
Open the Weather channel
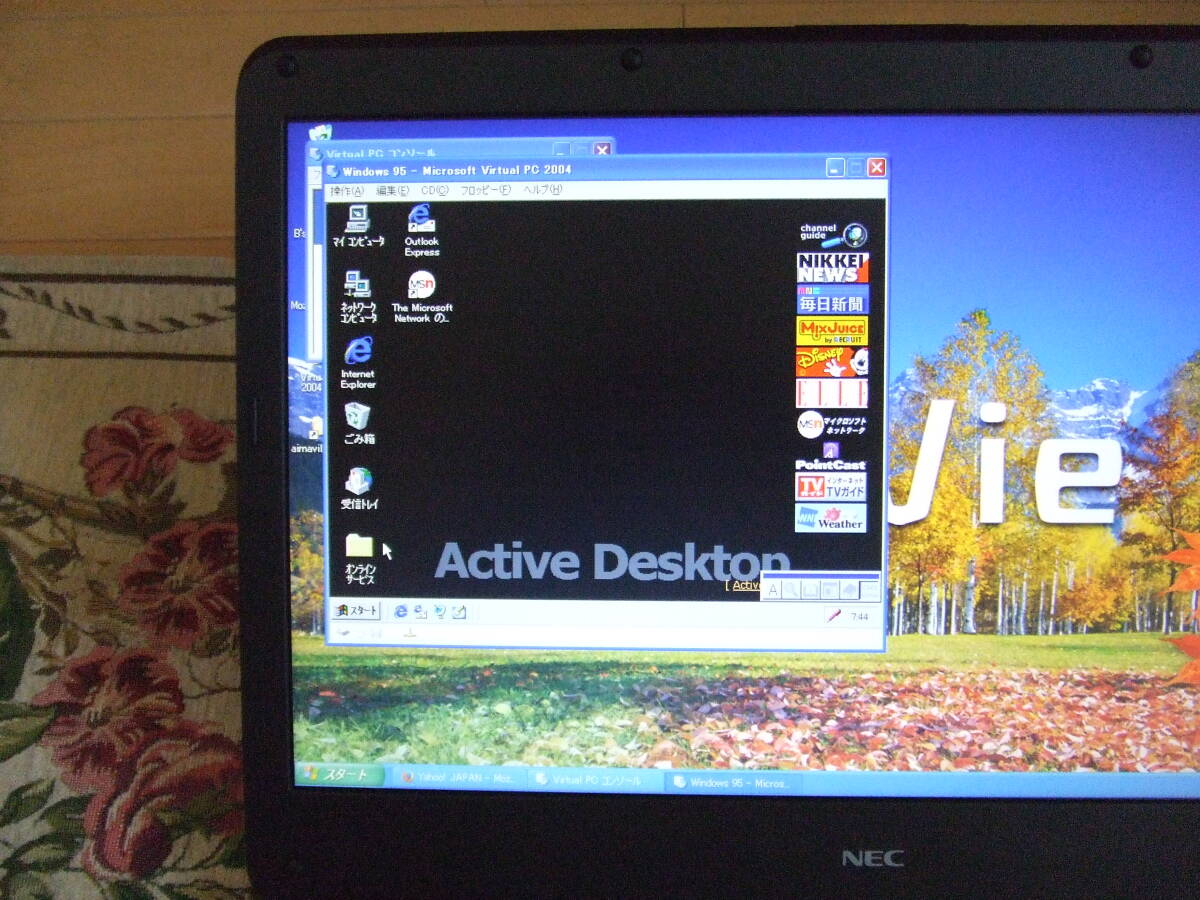[831, 518]
